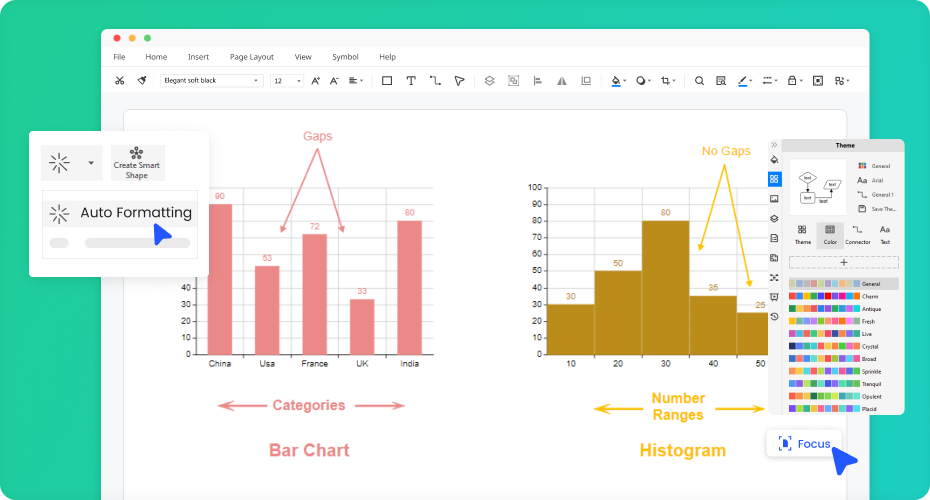Open the Symbol menu

click(x=345, y=57)
